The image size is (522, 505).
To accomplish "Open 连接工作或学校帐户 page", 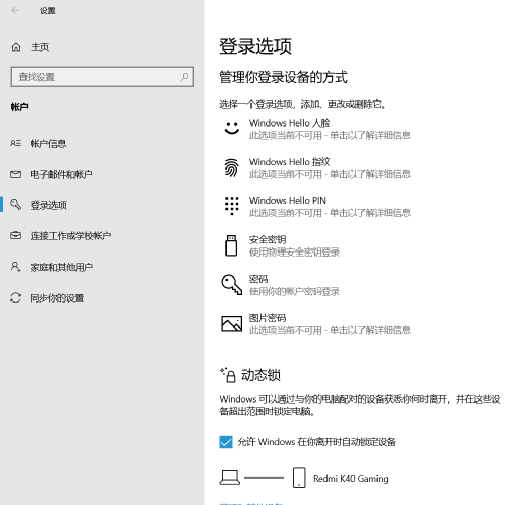I will tap(71, 236).
